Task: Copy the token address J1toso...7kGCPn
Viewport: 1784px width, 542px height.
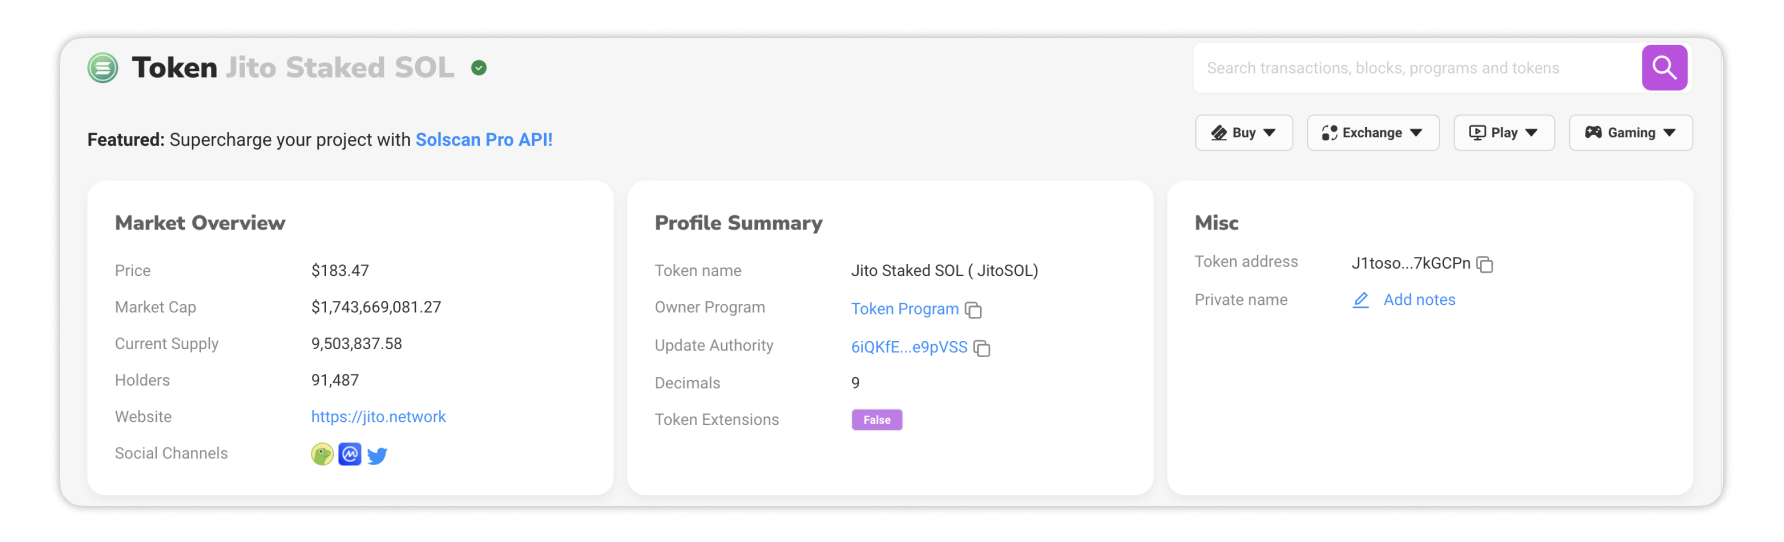Action: tap(1485, 264)
